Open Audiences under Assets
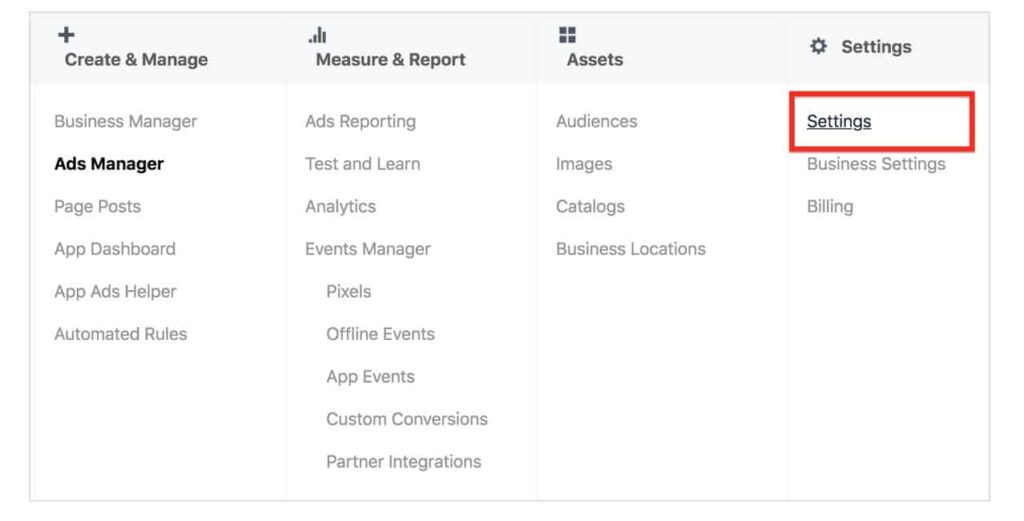The image size is (1024, 521). point(597,121)
